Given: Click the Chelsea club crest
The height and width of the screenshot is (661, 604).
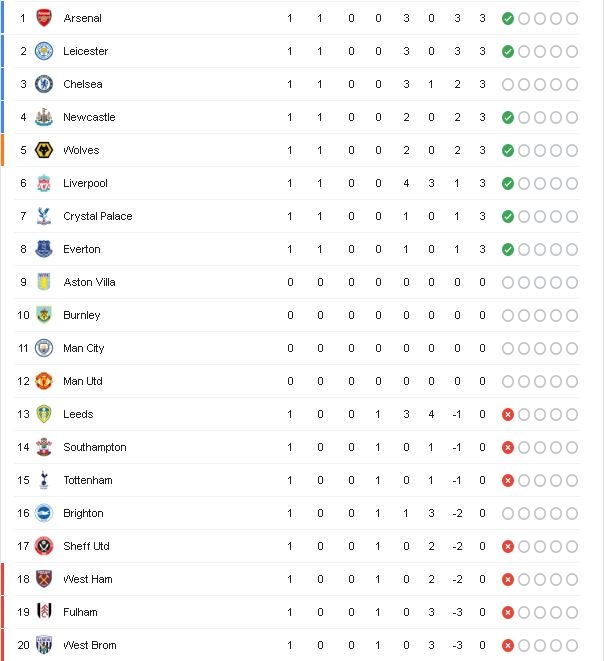Looking at the screenshot, I should pos(44,84).
